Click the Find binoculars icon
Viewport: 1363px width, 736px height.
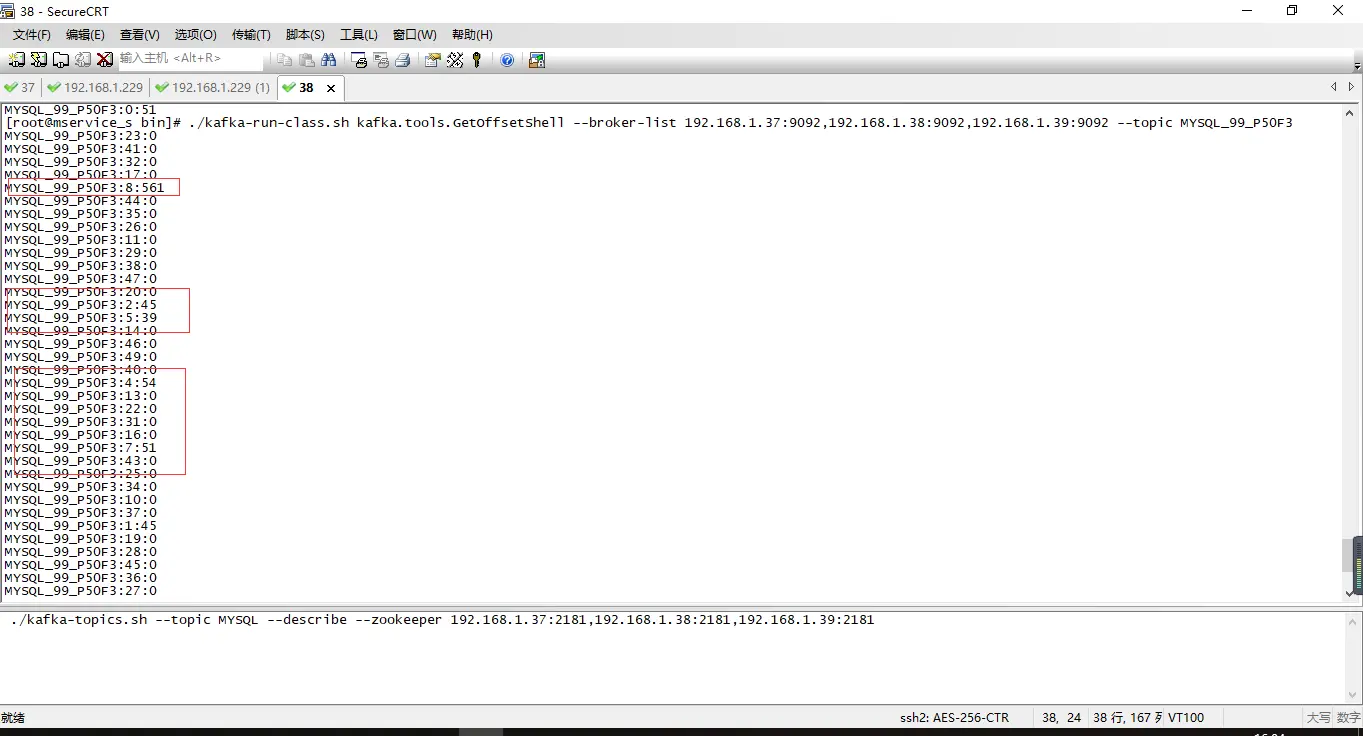(328, 60)
